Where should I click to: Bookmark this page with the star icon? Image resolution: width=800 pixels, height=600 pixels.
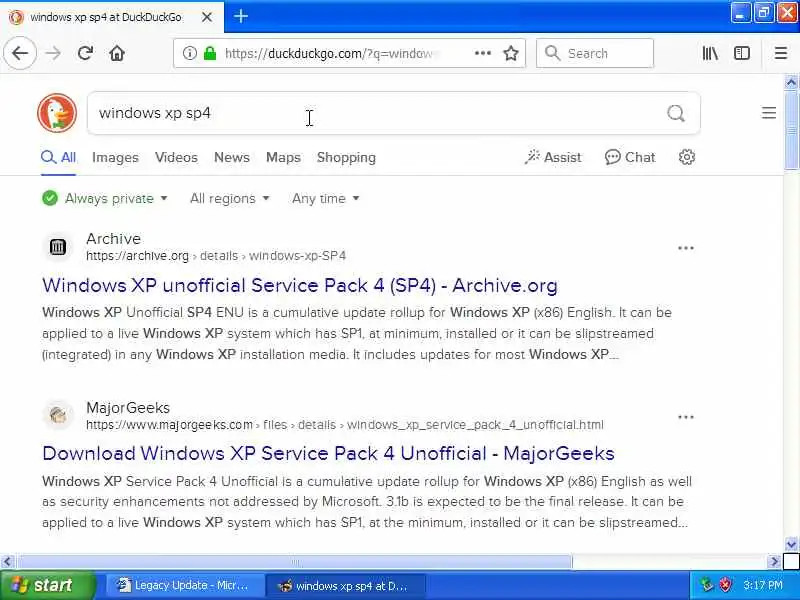(x=511, y=53)
